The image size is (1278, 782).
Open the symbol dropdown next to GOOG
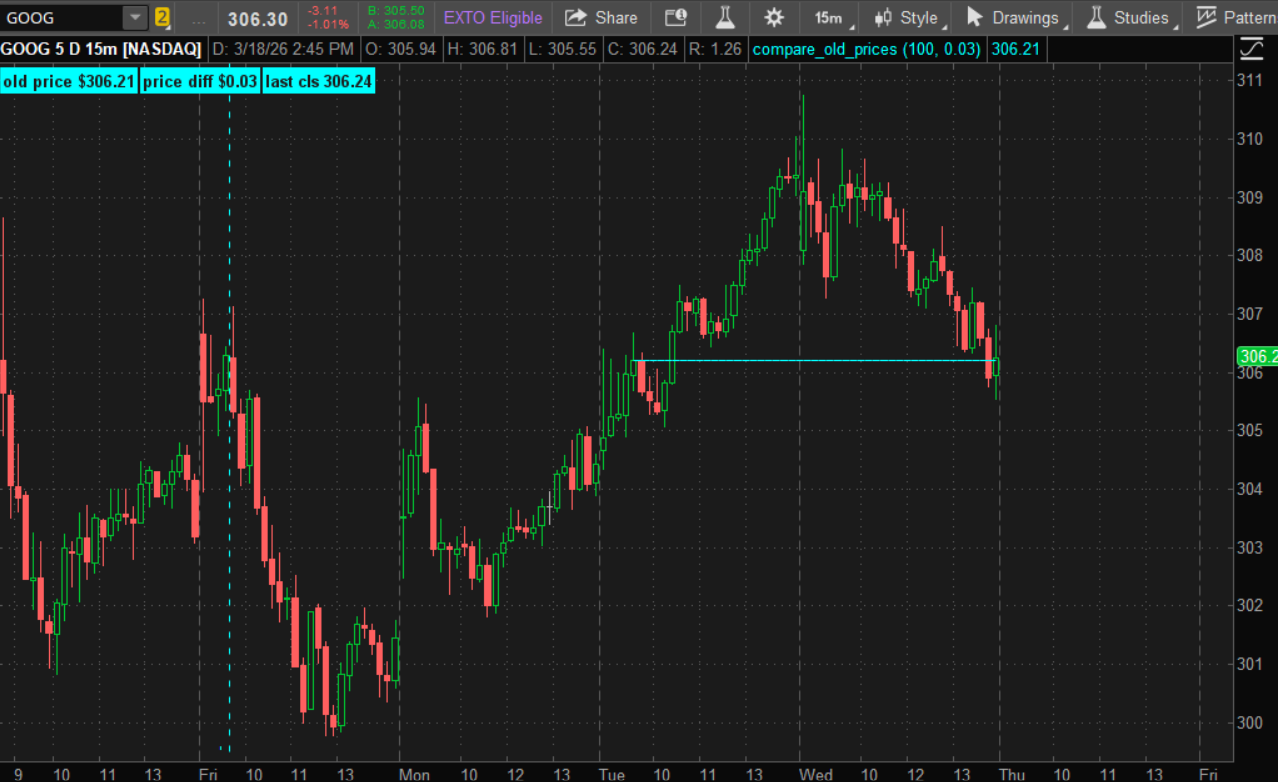(x=134, y=18)
